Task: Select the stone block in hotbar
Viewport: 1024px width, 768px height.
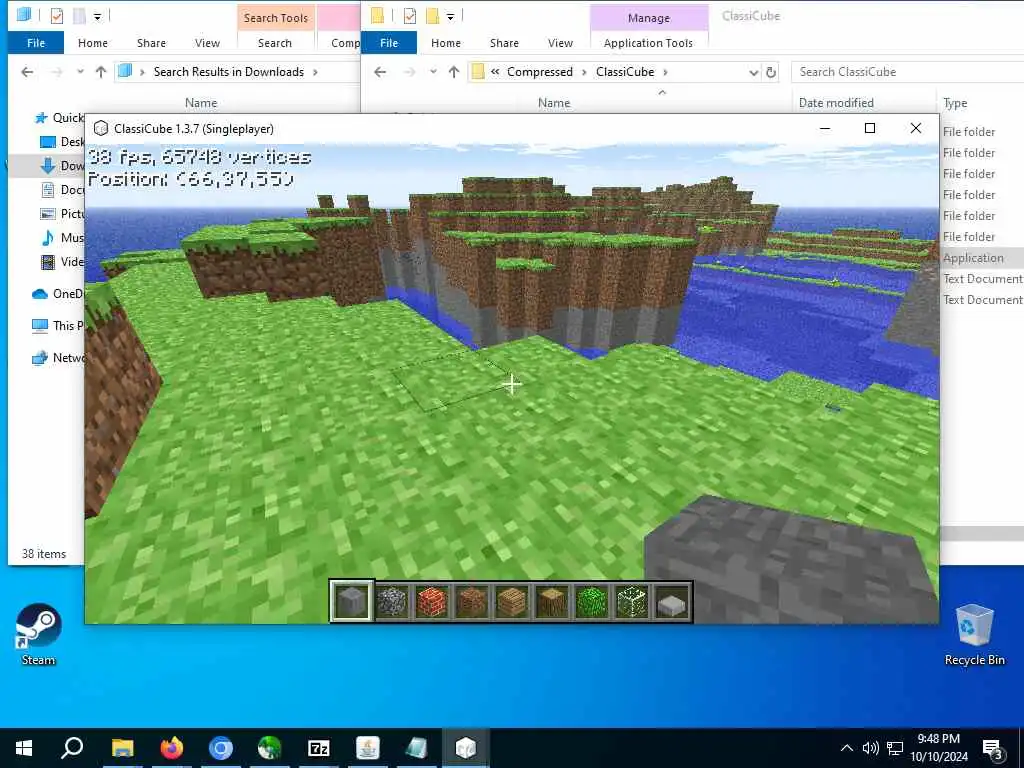Action: click(x=351, y=601)
